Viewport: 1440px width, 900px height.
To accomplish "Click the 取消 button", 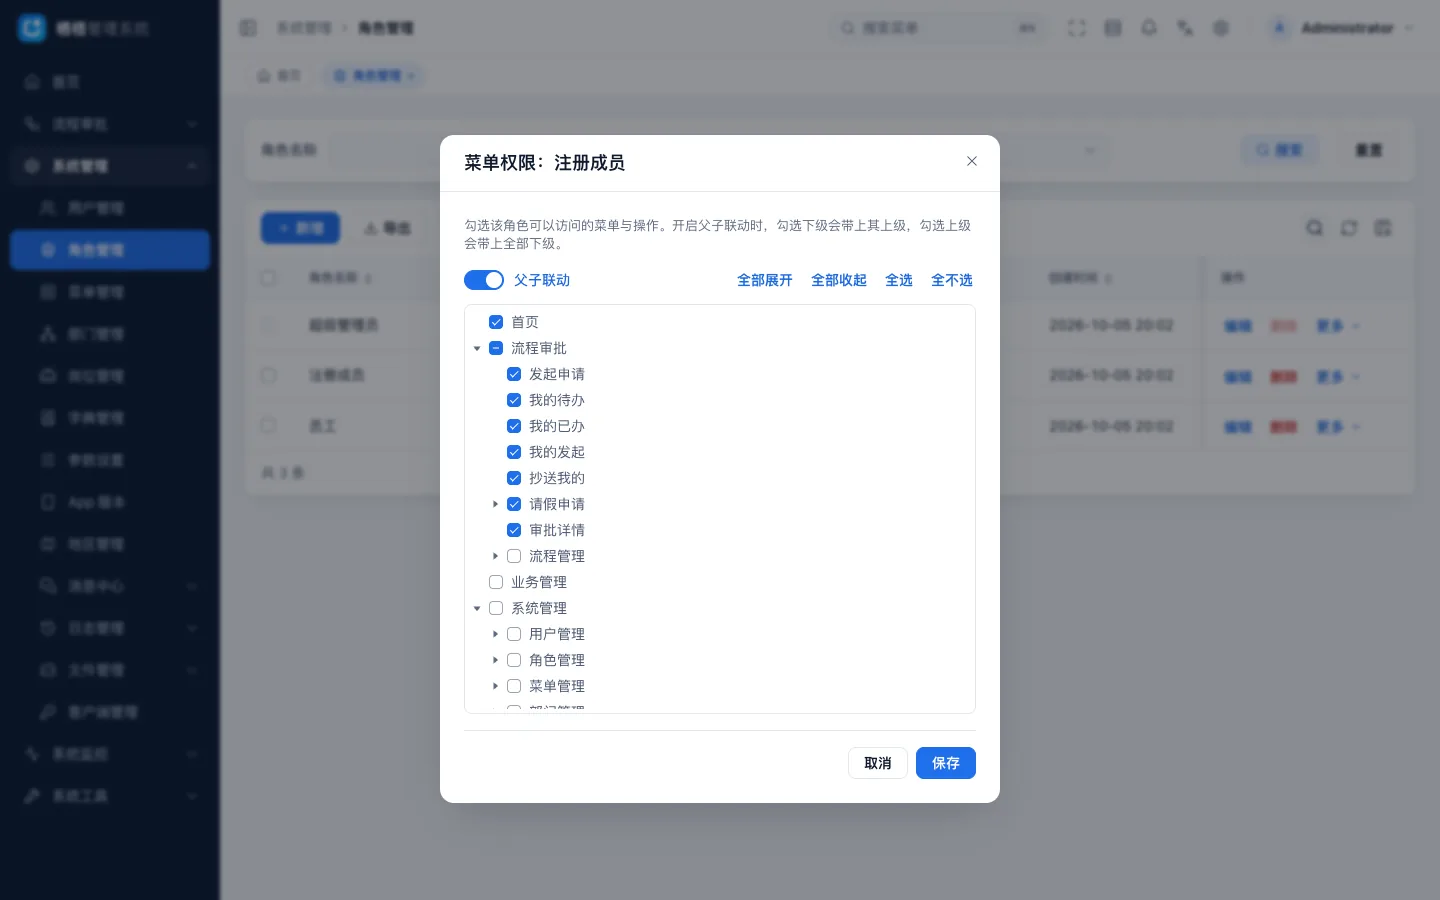I will [x=878, y=763].
